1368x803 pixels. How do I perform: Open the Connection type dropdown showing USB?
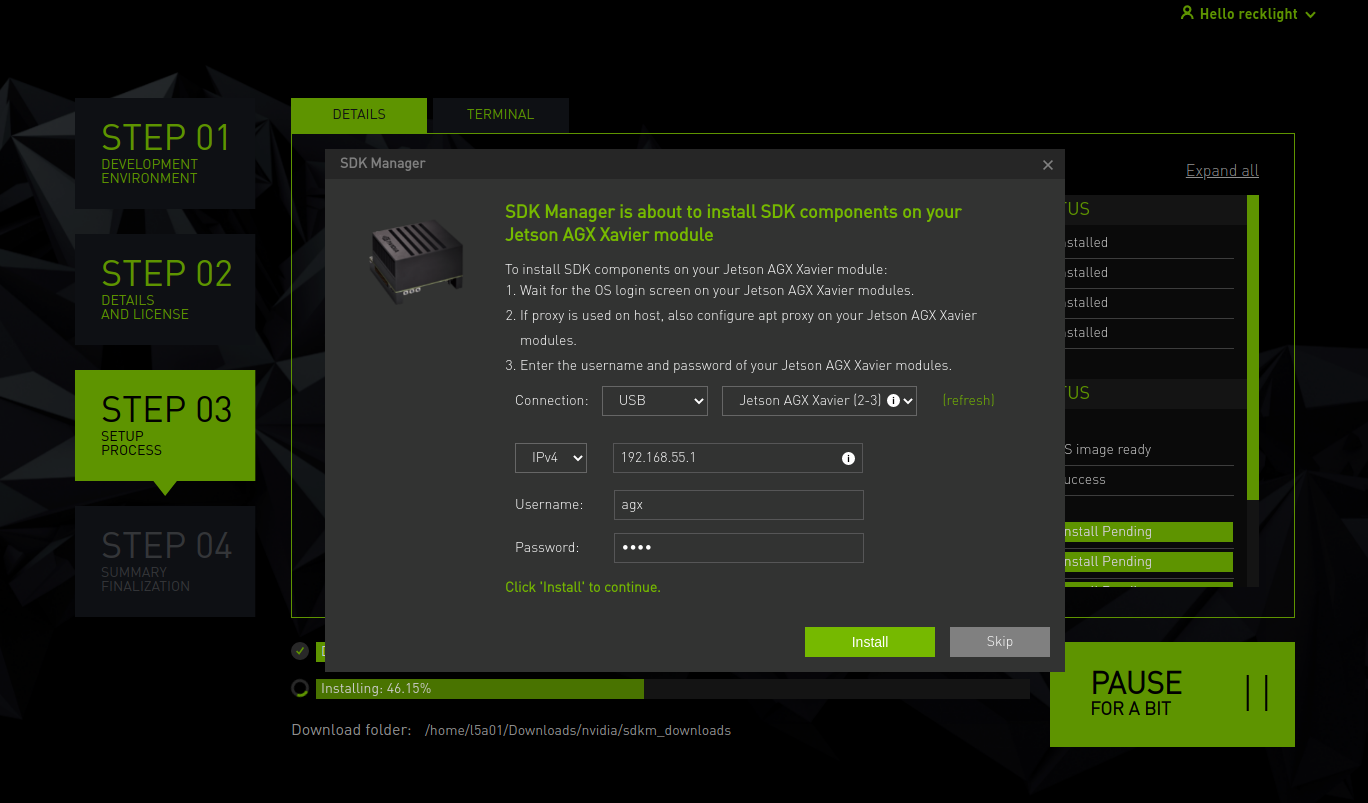[x=655, y=400]
